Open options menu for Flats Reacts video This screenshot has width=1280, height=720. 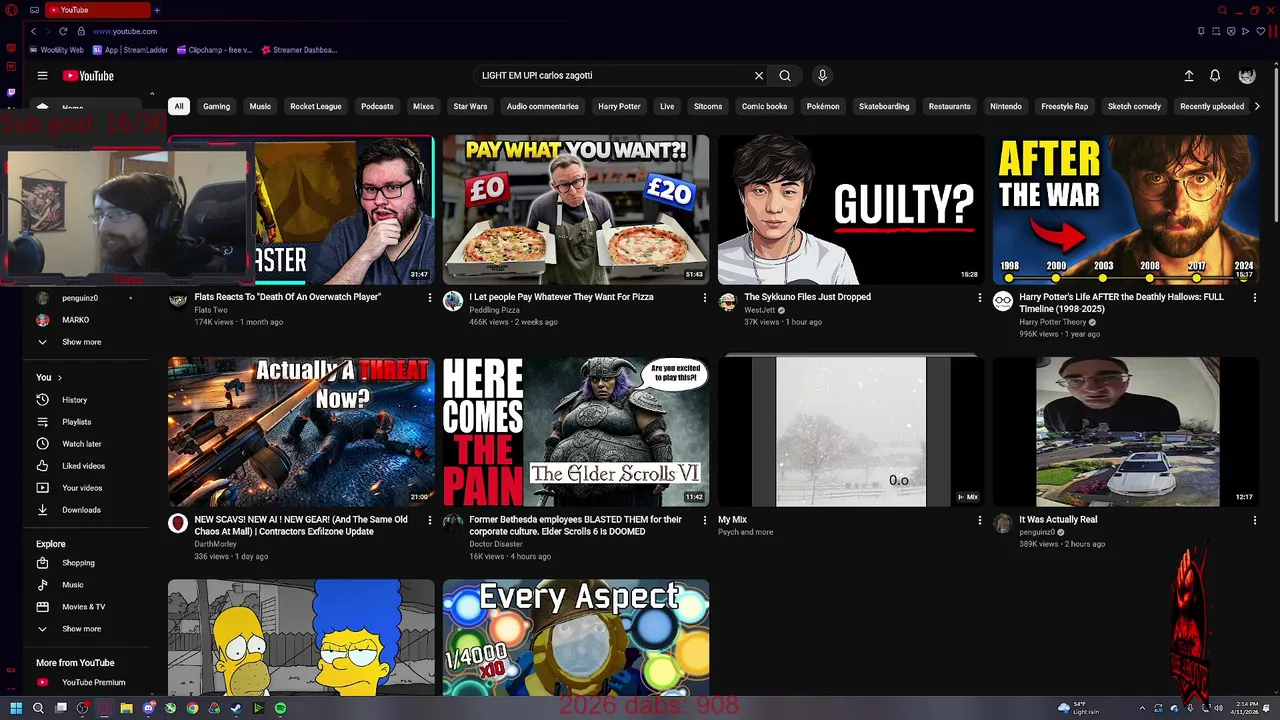coord(430,298)
